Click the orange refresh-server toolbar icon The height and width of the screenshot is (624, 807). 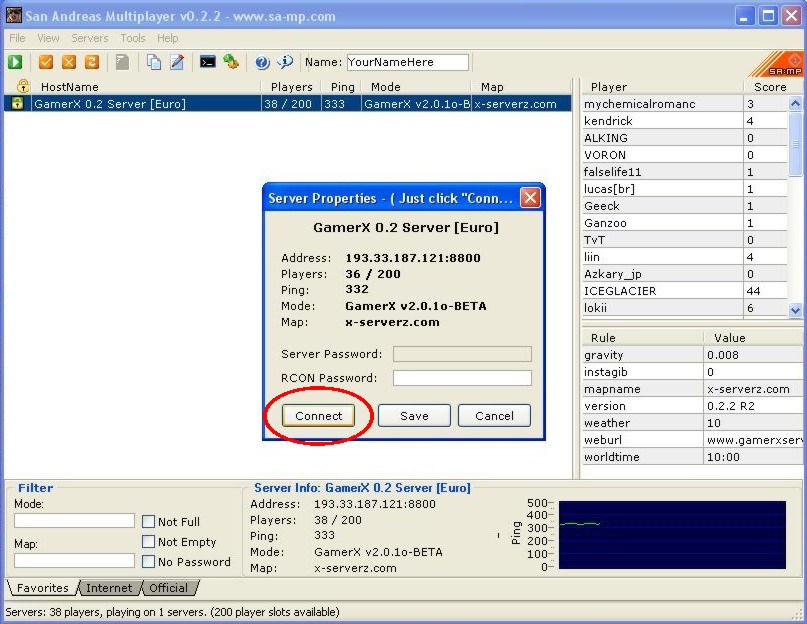[92, 62]
